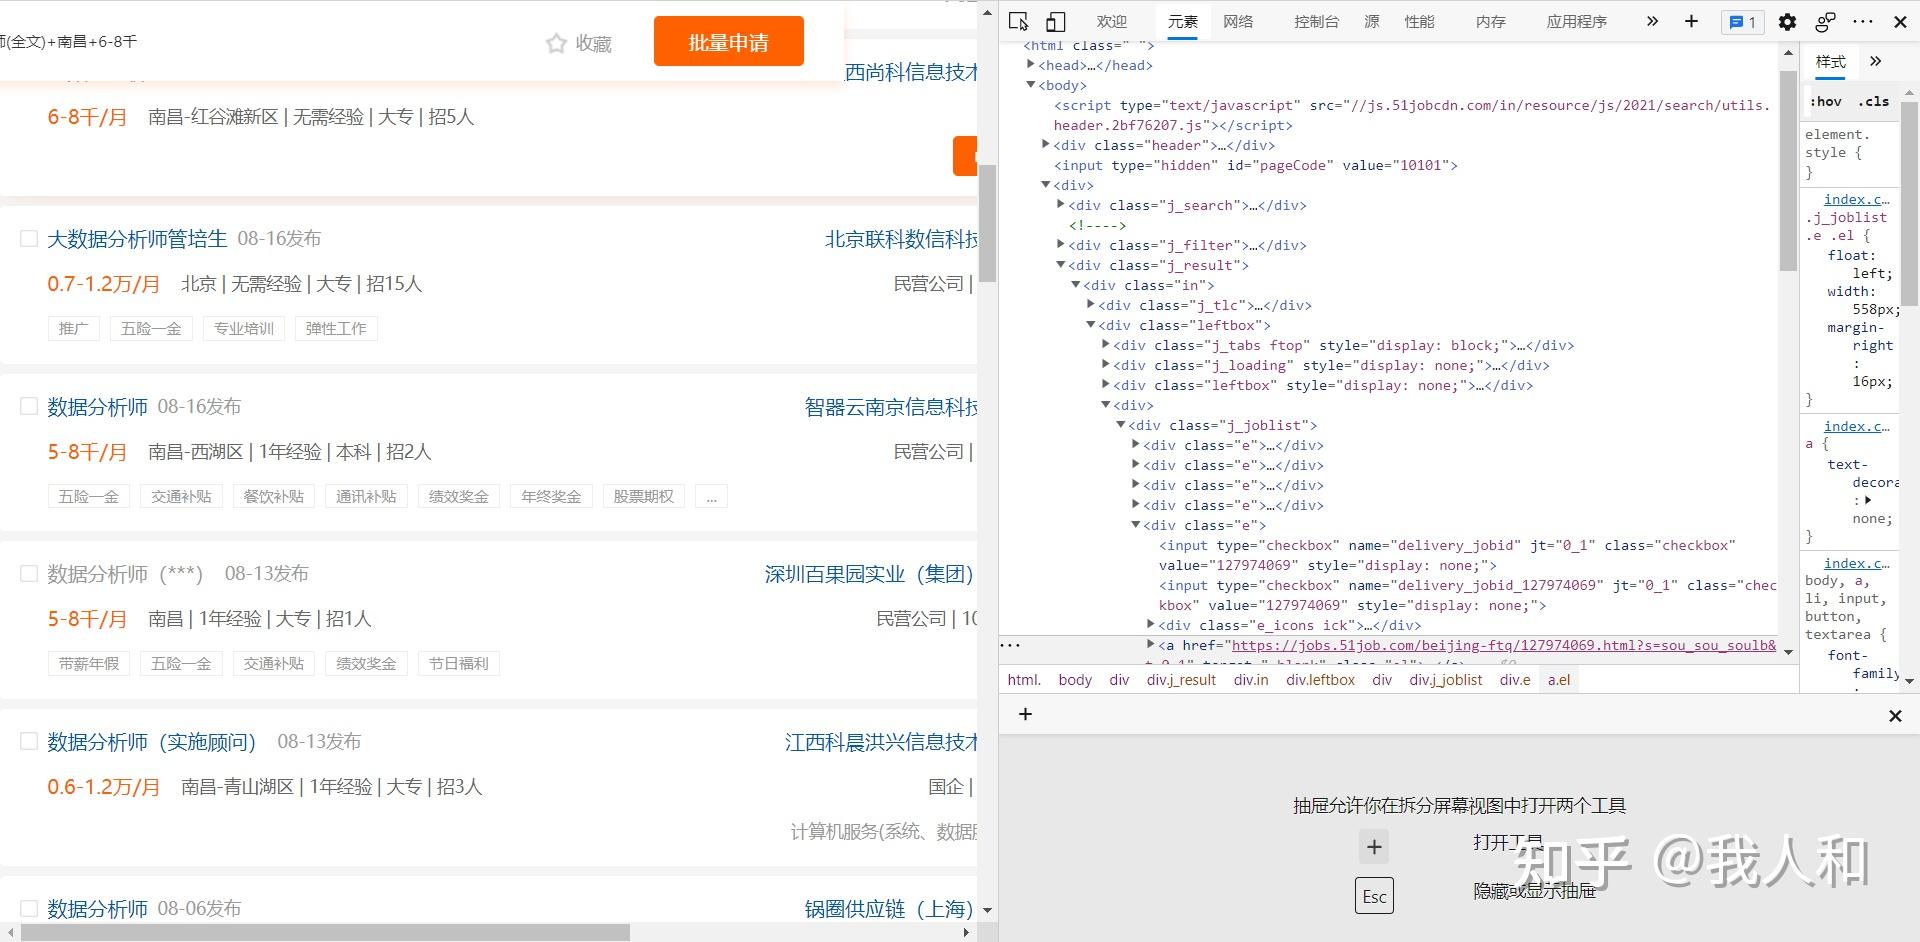Click the elements panel scroll-up arrow
The image size is (1920, 942).
tap(1788, 52)
